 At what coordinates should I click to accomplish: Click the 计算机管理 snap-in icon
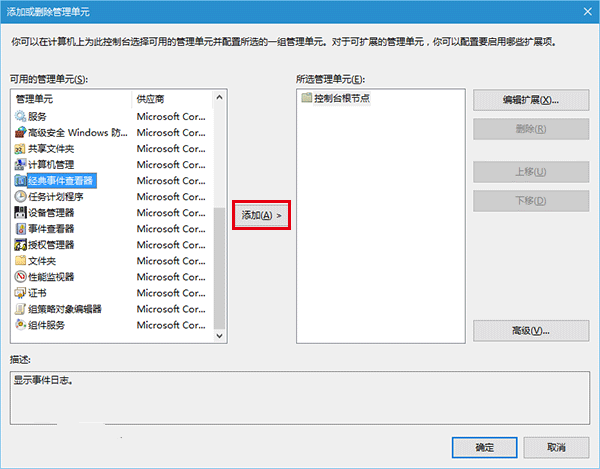(20, 164)
